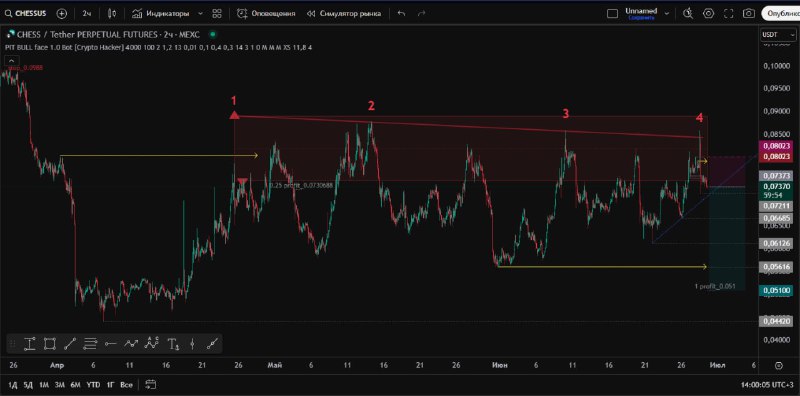This screenshot has width=800, height=396.
Task: Select the chart layout square icon
Action: click(x=612, y=14)
